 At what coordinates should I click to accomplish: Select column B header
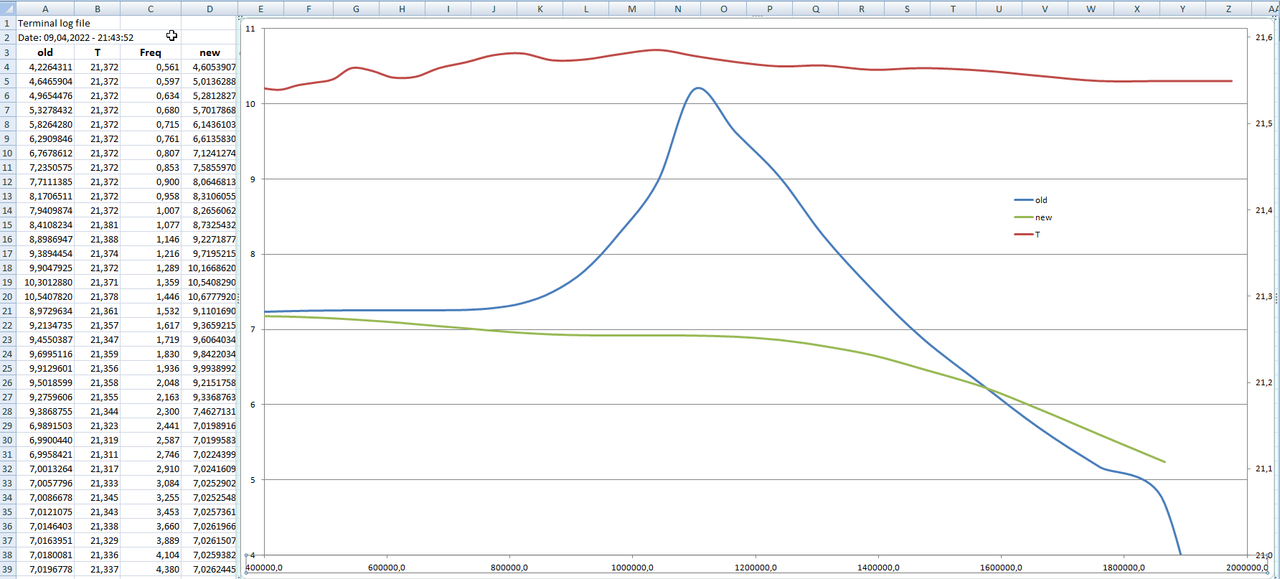[97, 7]
